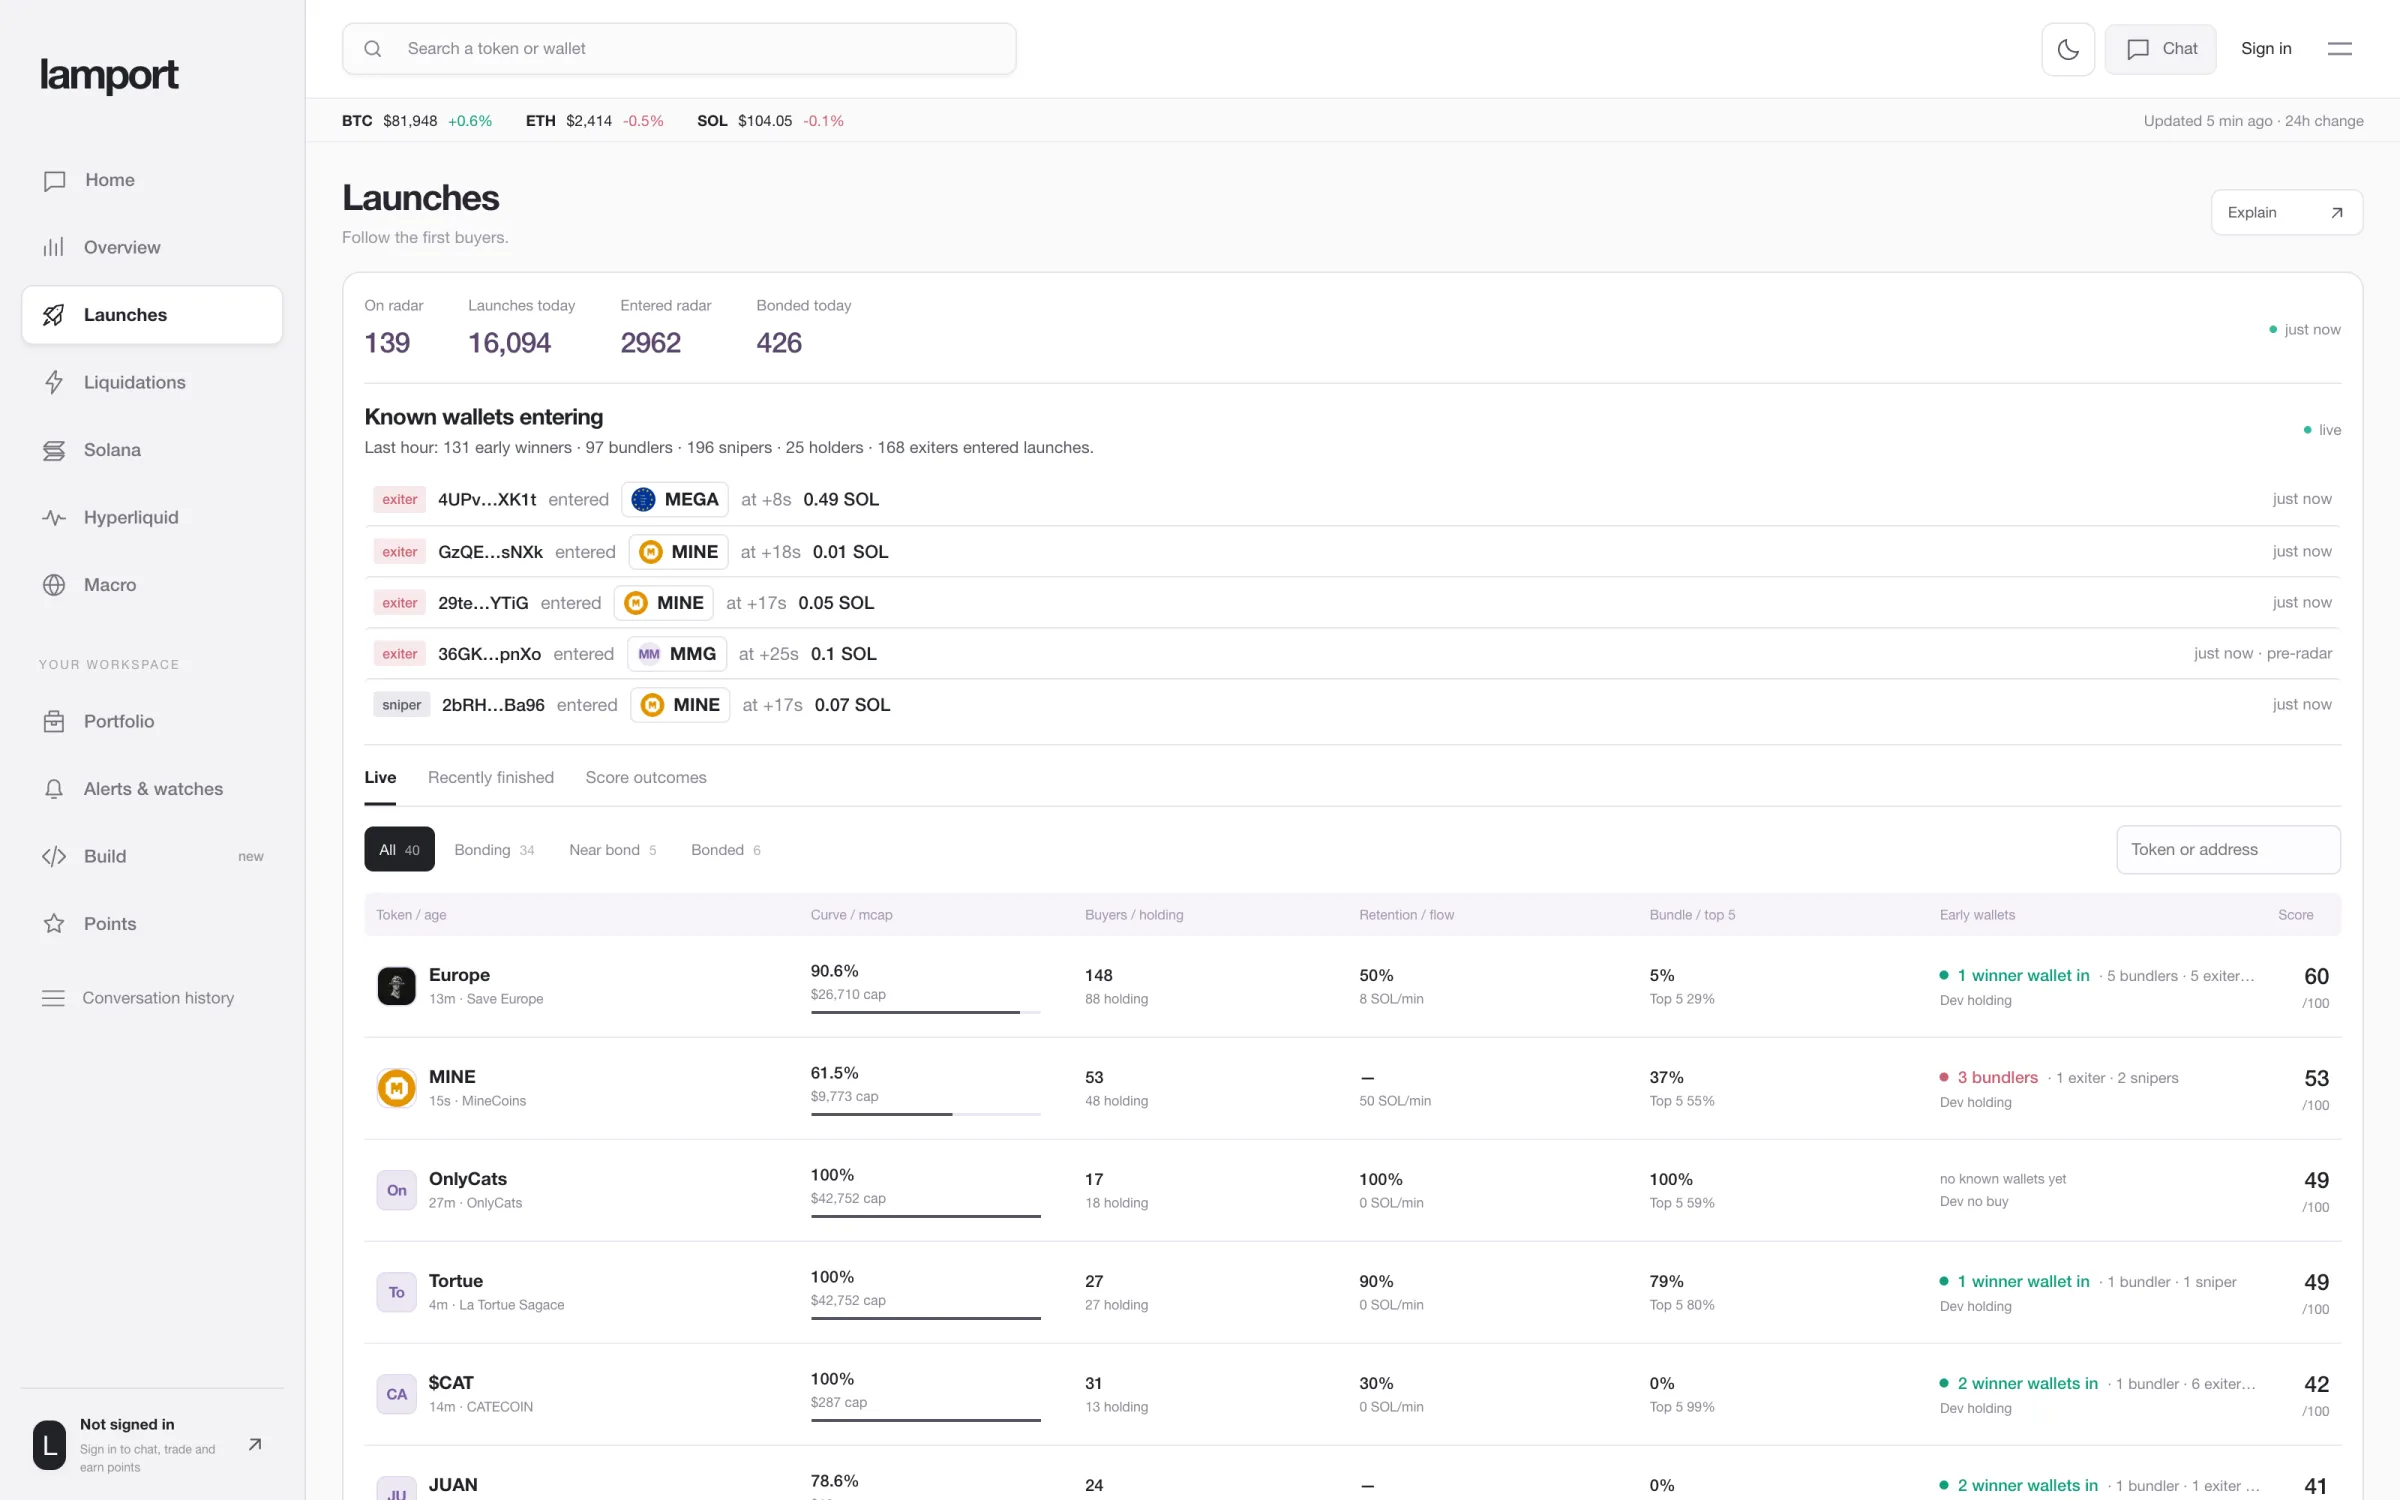Open the OnlyCats token row
The image size is (2400, 1500).
coord(1352,1190)
